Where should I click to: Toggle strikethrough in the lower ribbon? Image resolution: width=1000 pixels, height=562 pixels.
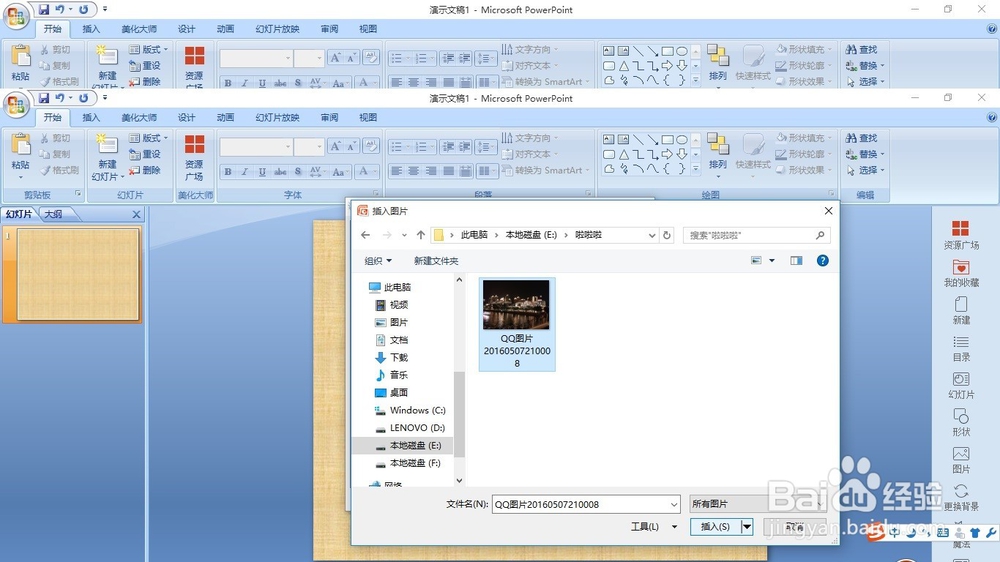pyautogui.click(x=280, y=171)
